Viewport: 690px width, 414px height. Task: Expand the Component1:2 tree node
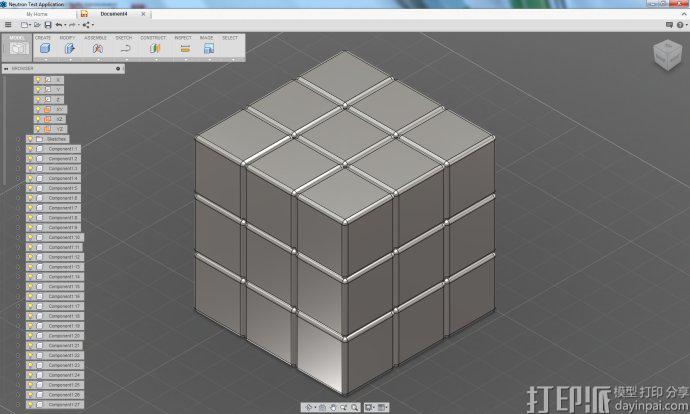click(x=18, y=158)
